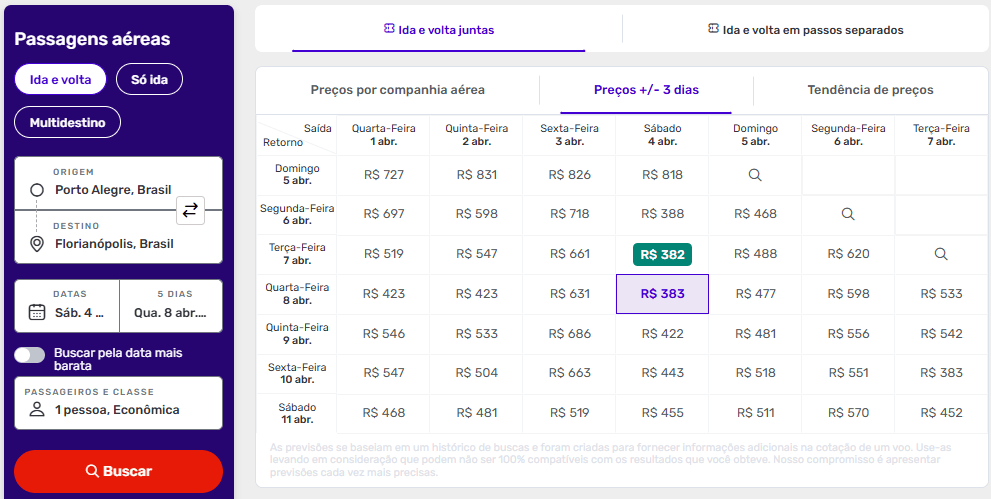Open the Tendência de preços tab
The height and width of the screenshot is (499, 991).
870,90
